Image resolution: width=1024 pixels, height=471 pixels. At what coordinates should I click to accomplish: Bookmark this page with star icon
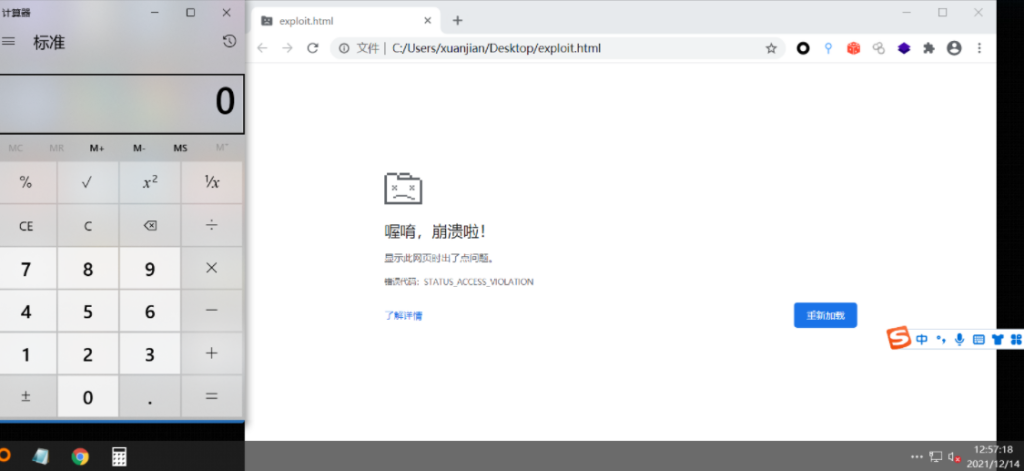tap(771, 48)
